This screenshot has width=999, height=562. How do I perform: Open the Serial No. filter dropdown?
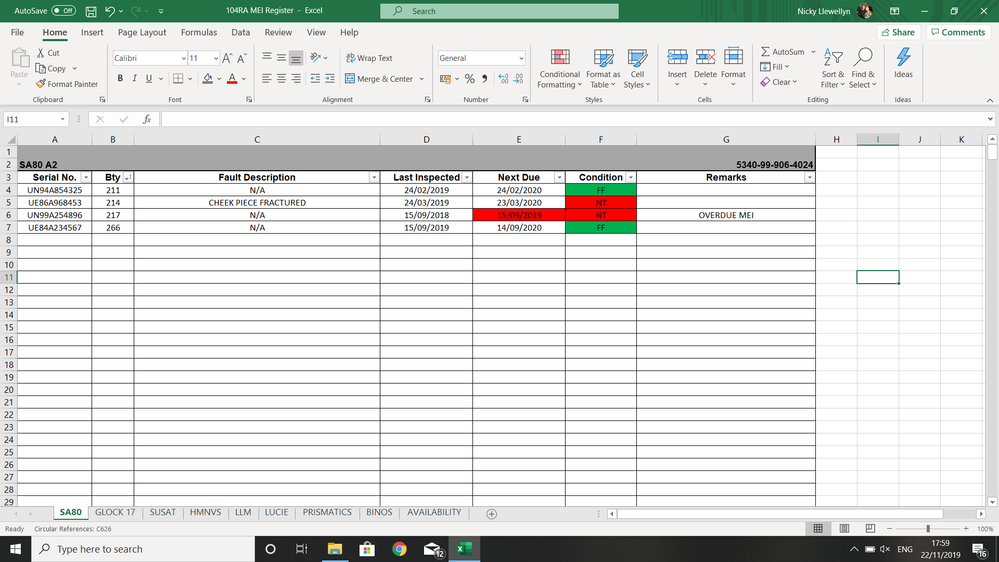click(85, 178)
